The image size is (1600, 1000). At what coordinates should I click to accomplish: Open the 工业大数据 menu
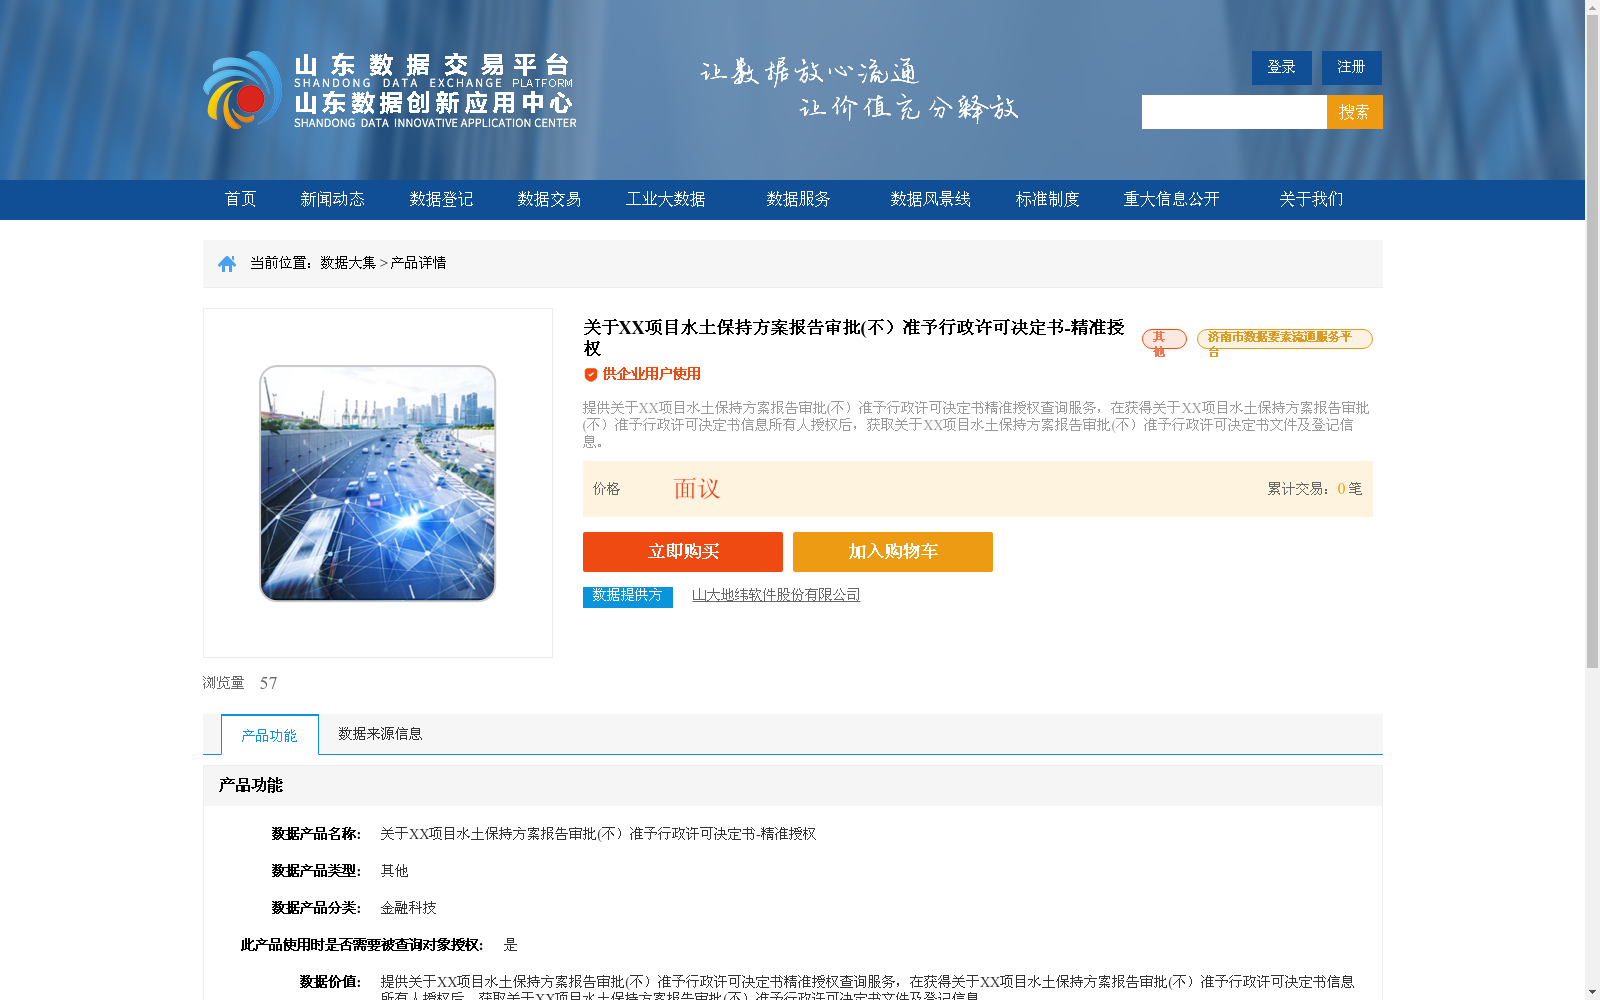click(x=666, y=199)
